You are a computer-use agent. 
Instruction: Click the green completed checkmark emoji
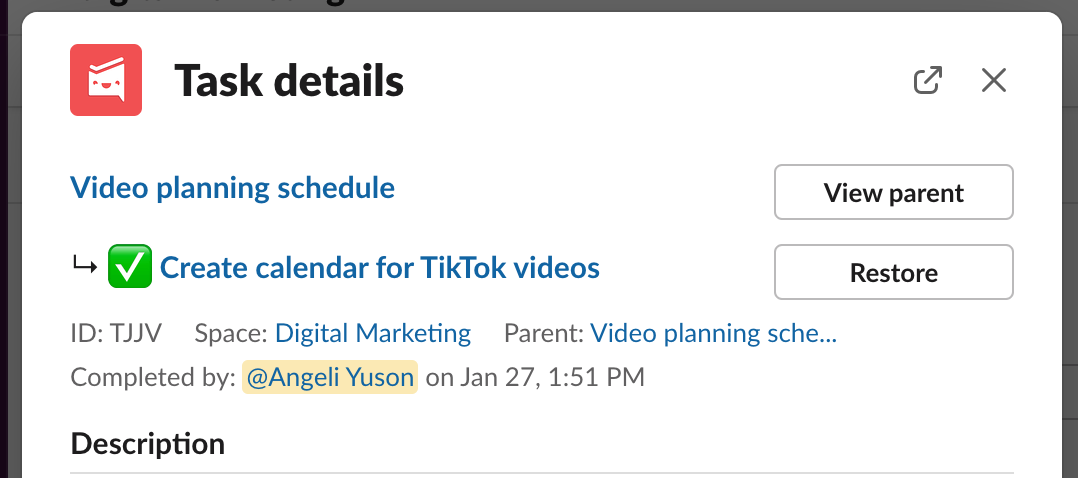click(x=130, y=266)
